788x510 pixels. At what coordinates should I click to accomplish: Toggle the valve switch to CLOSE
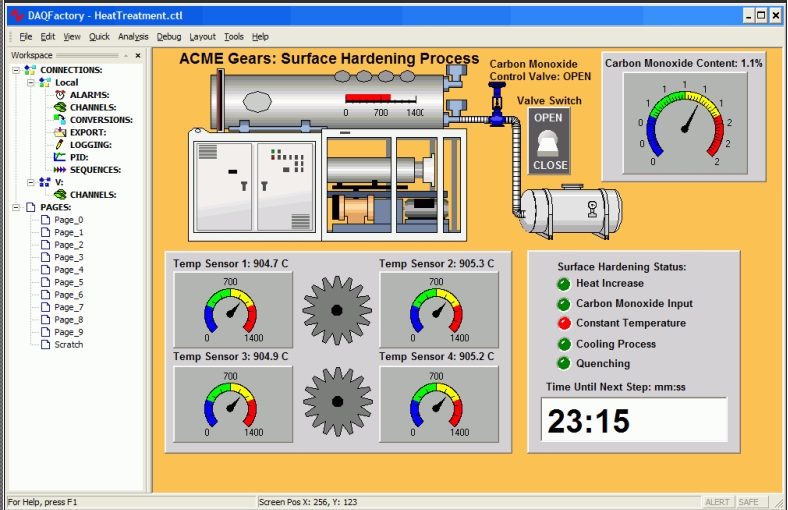pyautogui.click(x=550, y=165)
